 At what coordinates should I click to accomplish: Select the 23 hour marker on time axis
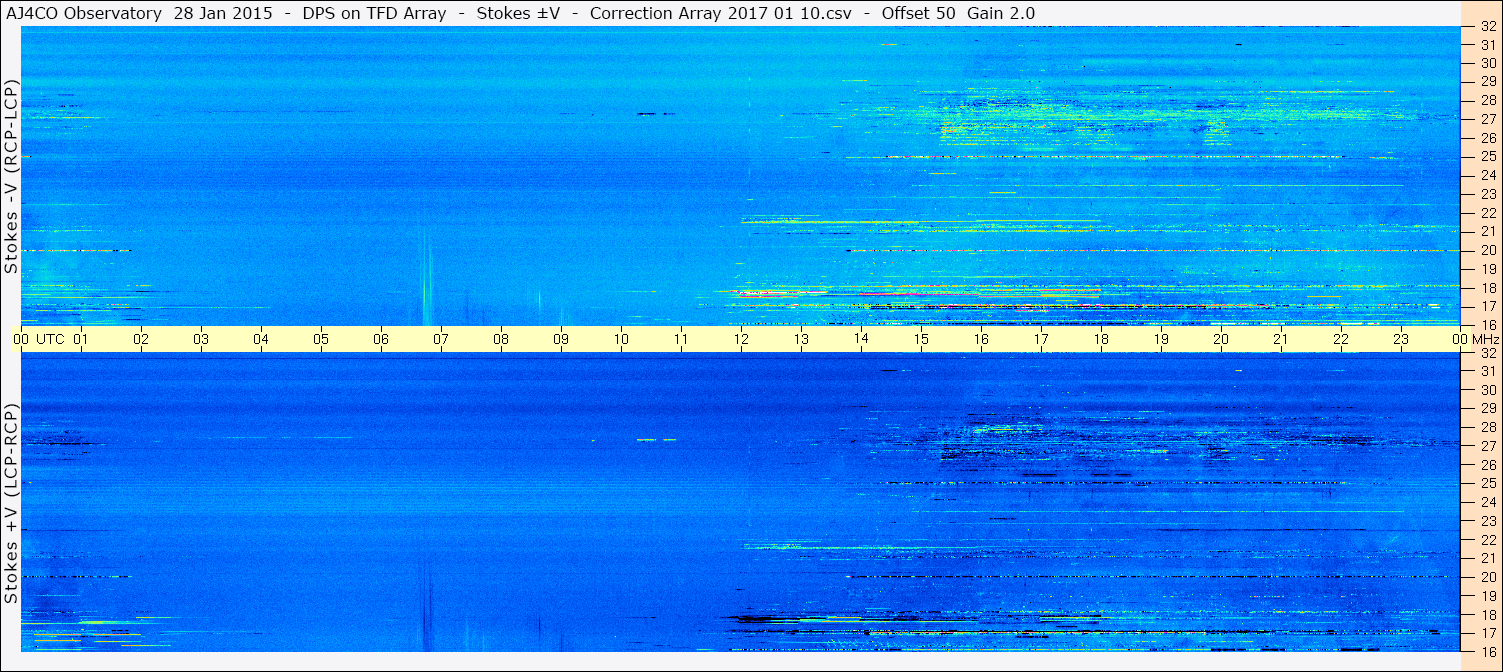click(1401, 339)
